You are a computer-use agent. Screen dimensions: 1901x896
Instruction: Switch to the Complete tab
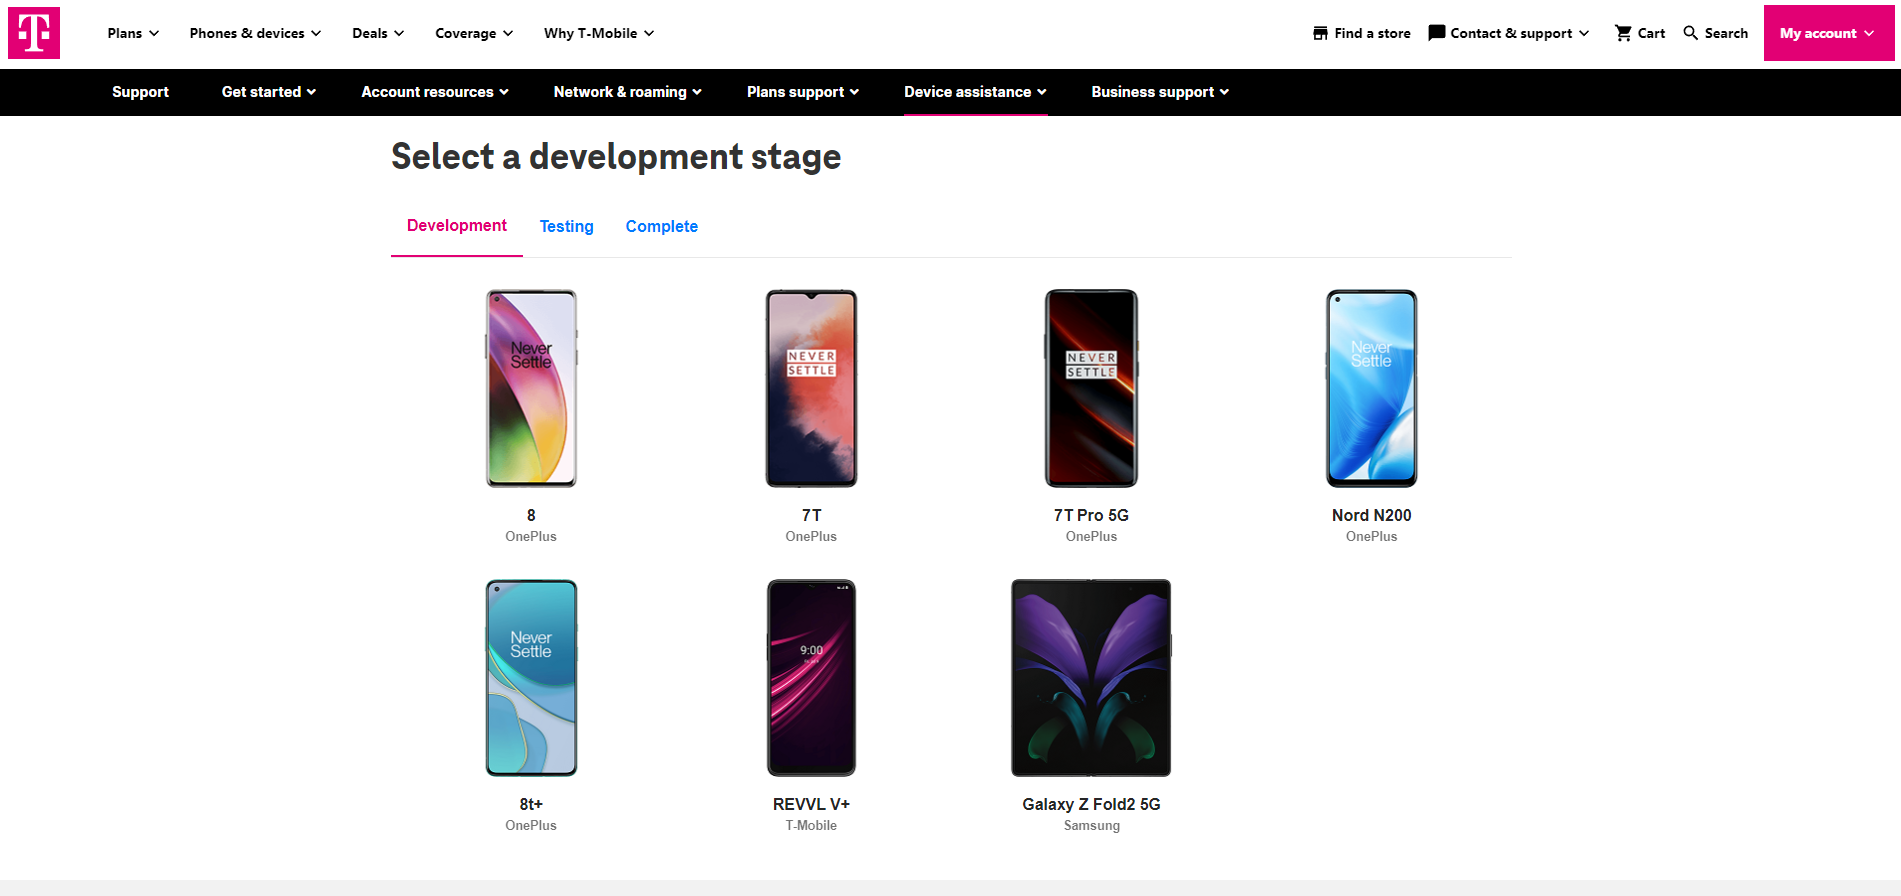[662, 226]
